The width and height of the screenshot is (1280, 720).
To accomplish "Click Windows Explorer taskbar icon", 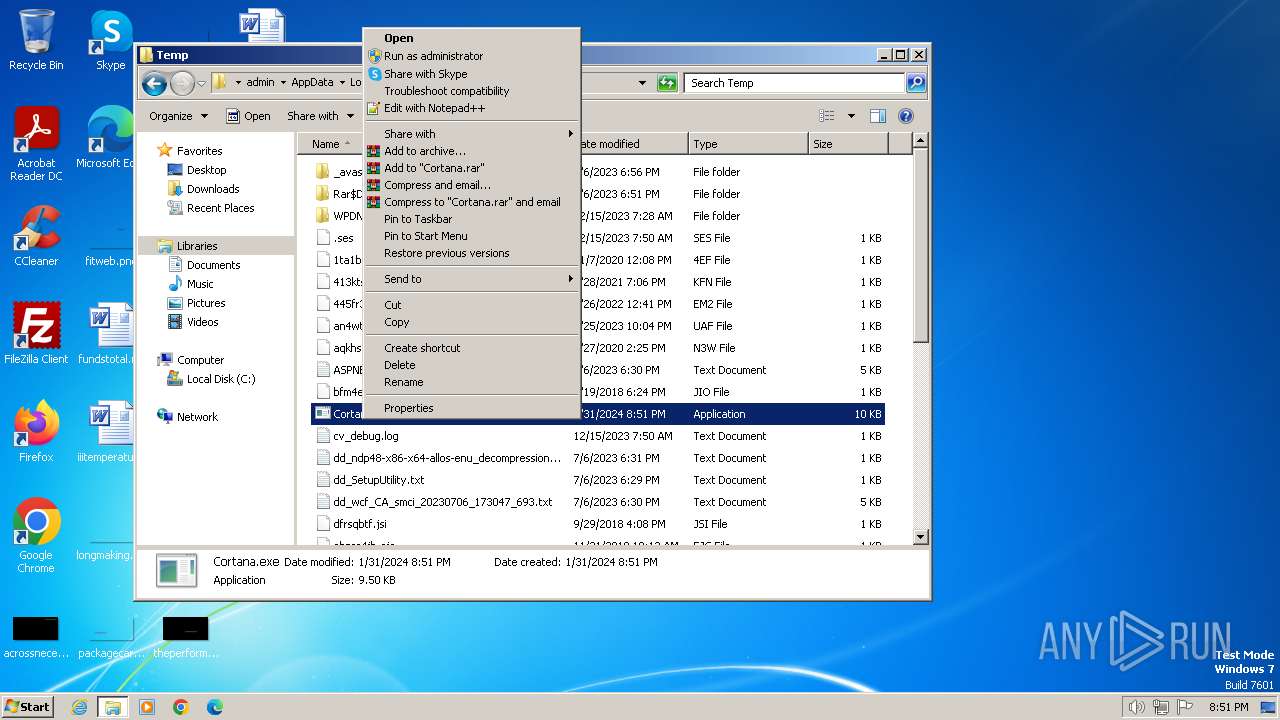I will coord(112,707).
